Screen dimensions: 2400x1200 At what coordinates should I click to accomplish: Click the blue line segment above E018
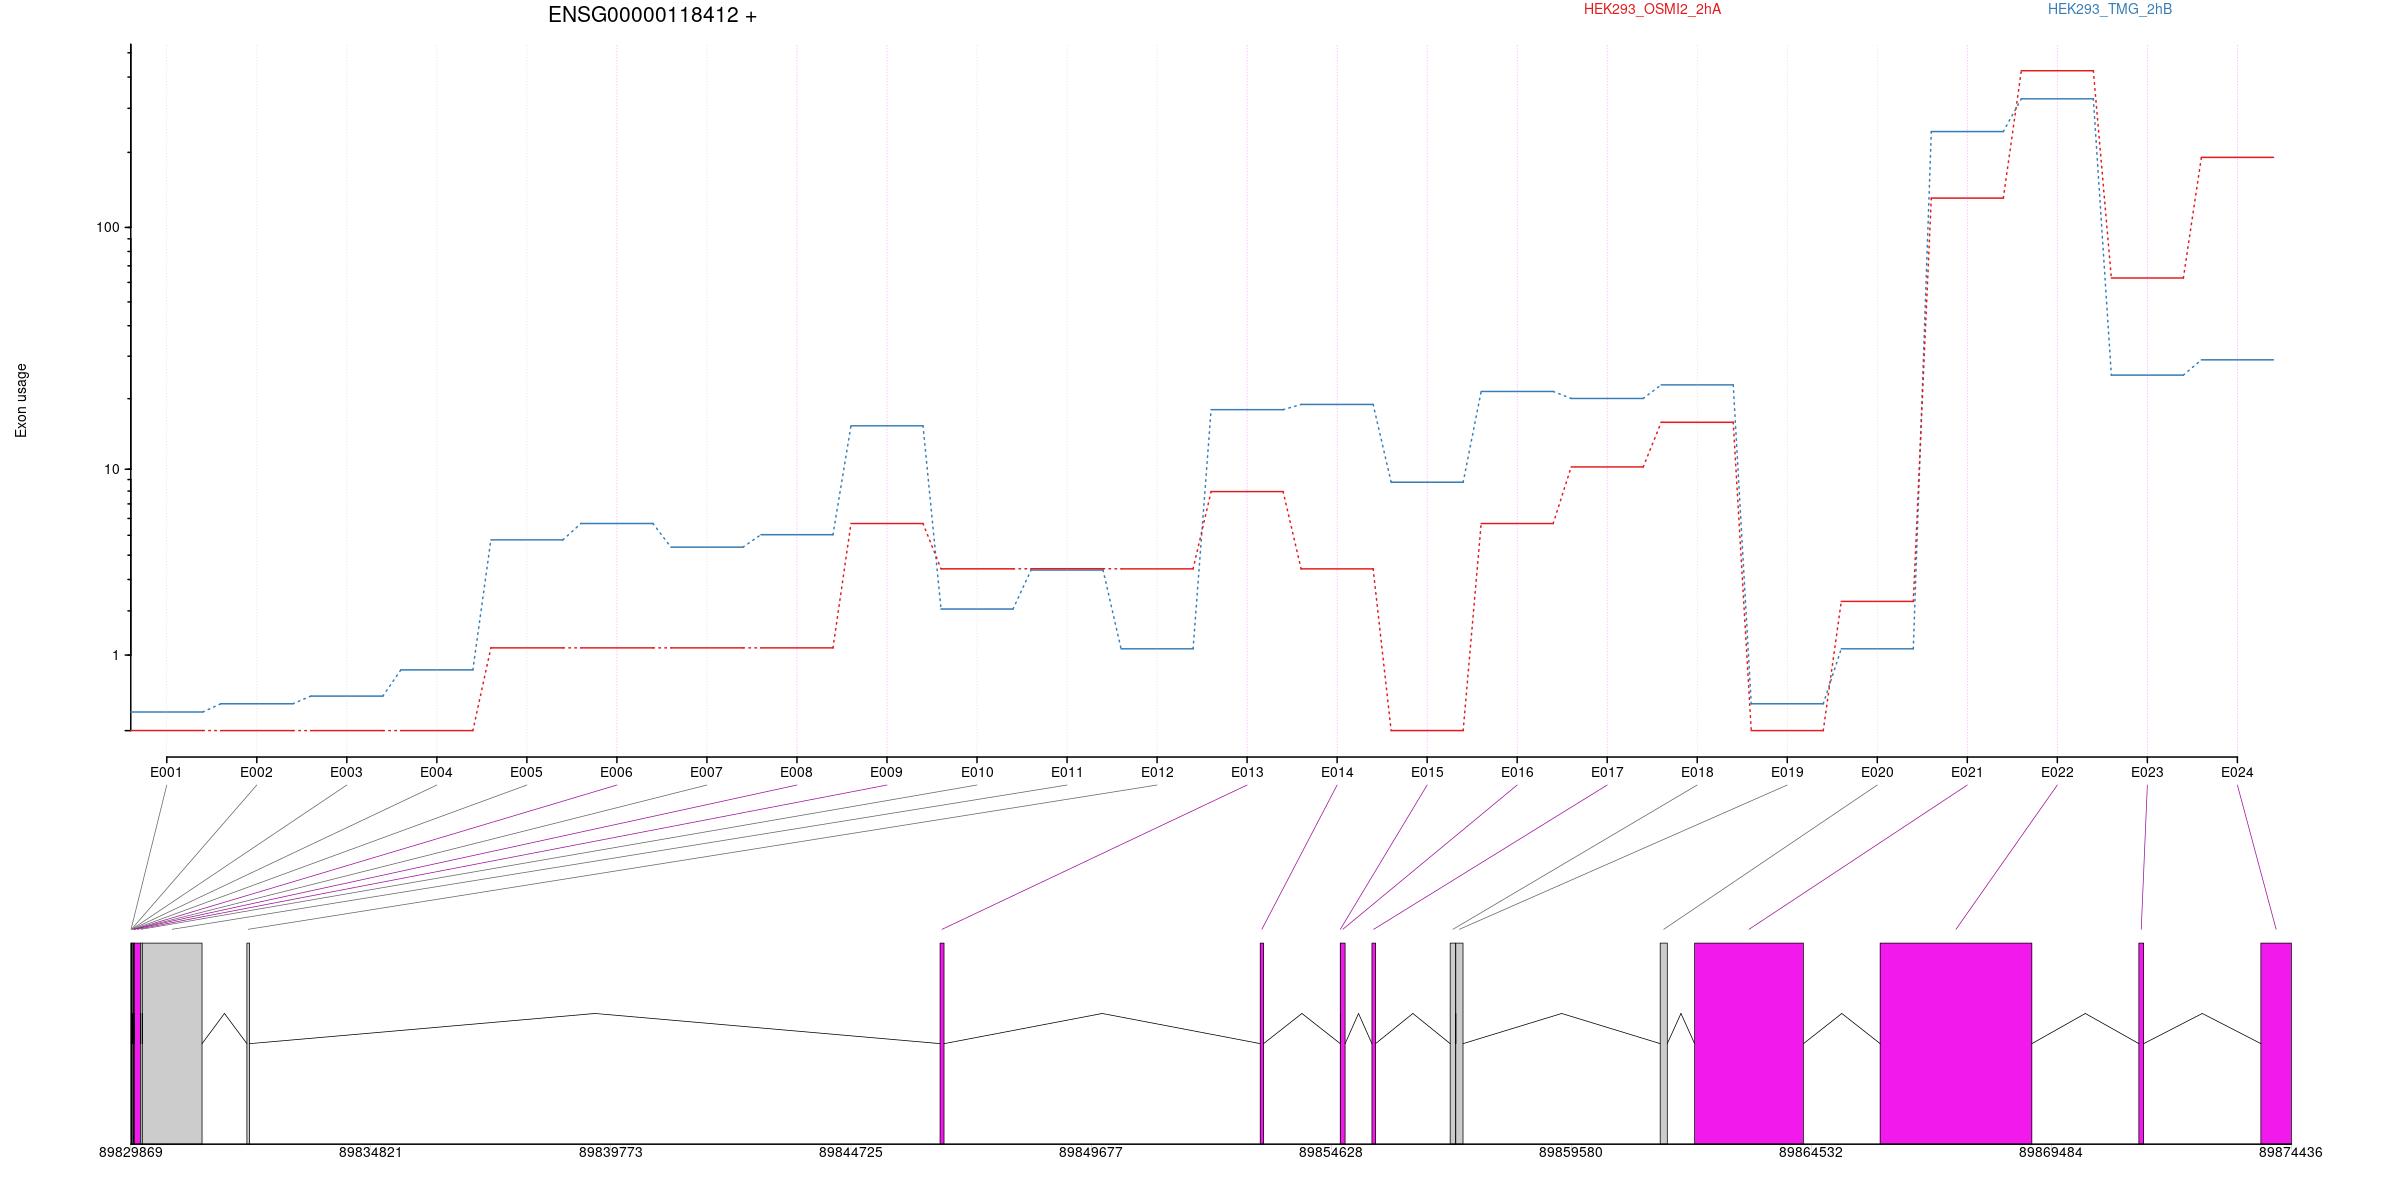point(1697,385)
